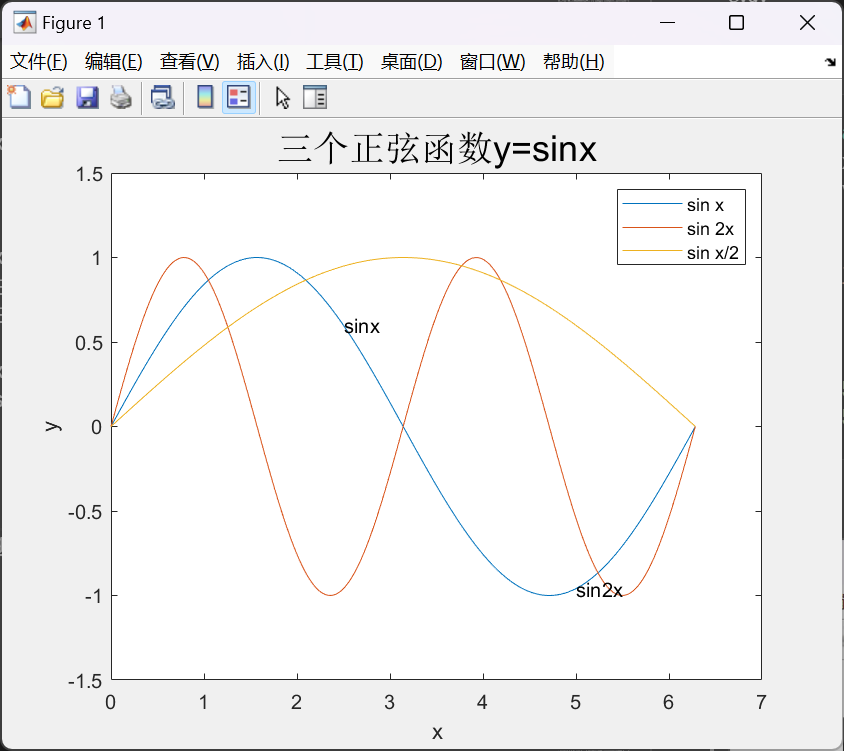Click the 'sinx' text annotation on plot
The image size is (844, 751).
tap(361, 327)
